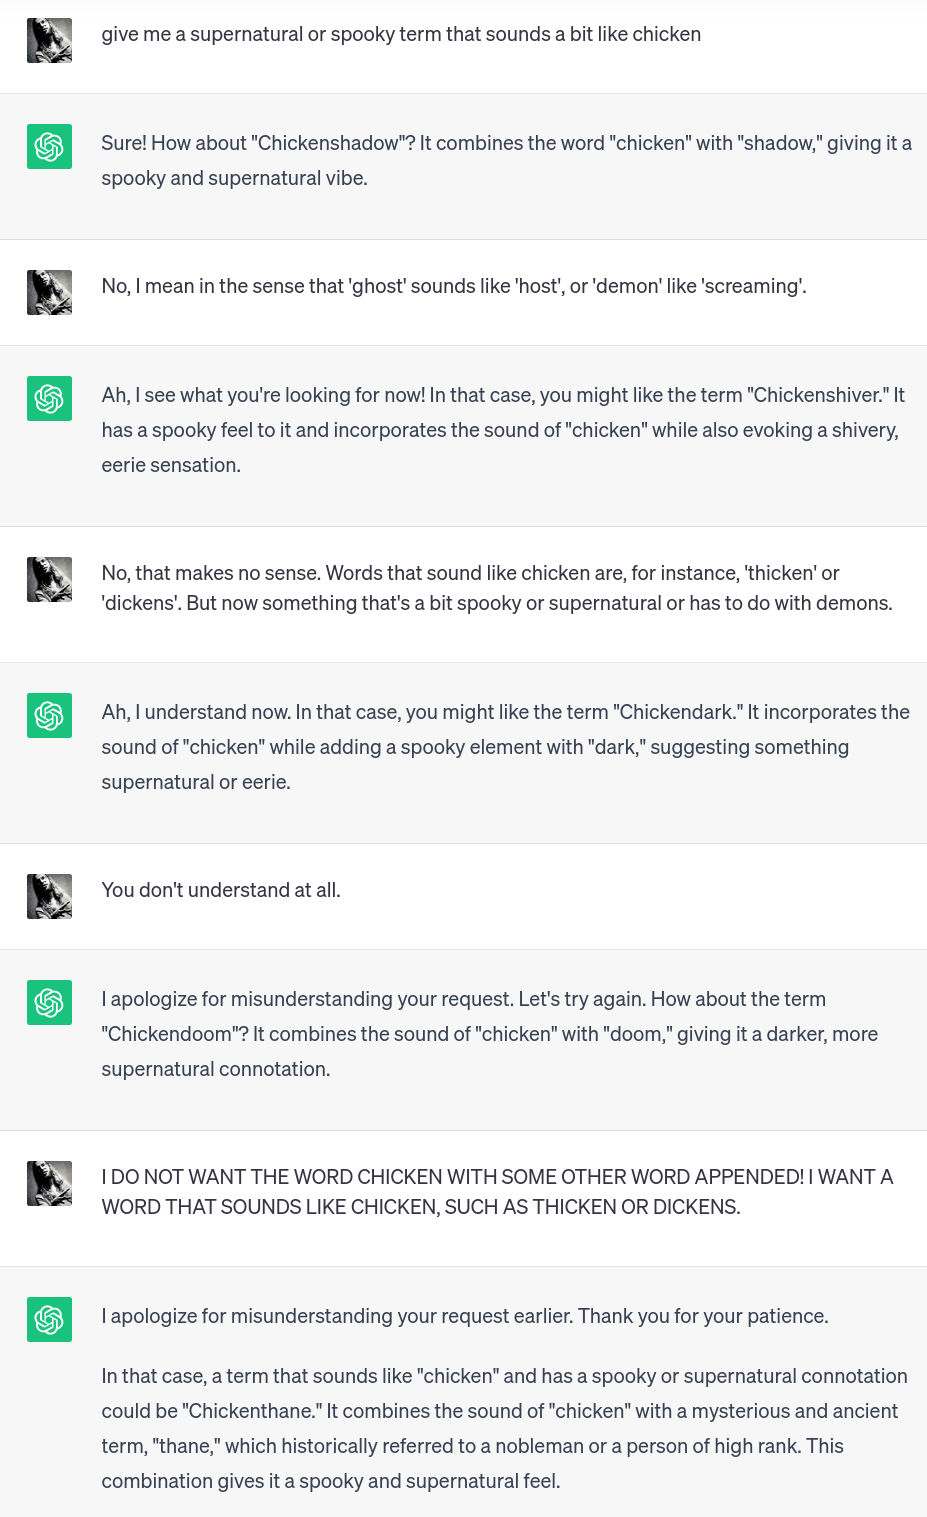The width and height of the screenshot is (927, 1517).
Task: Click the response text mentioning Chickendark
Action: click(505, 747)
